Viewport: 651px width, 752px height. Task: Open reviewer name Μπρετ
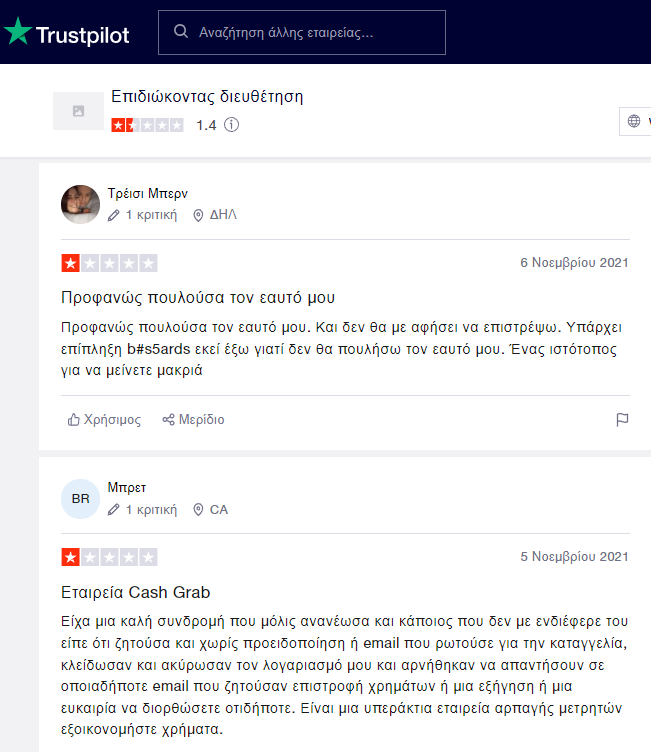[x=127, y=487]
